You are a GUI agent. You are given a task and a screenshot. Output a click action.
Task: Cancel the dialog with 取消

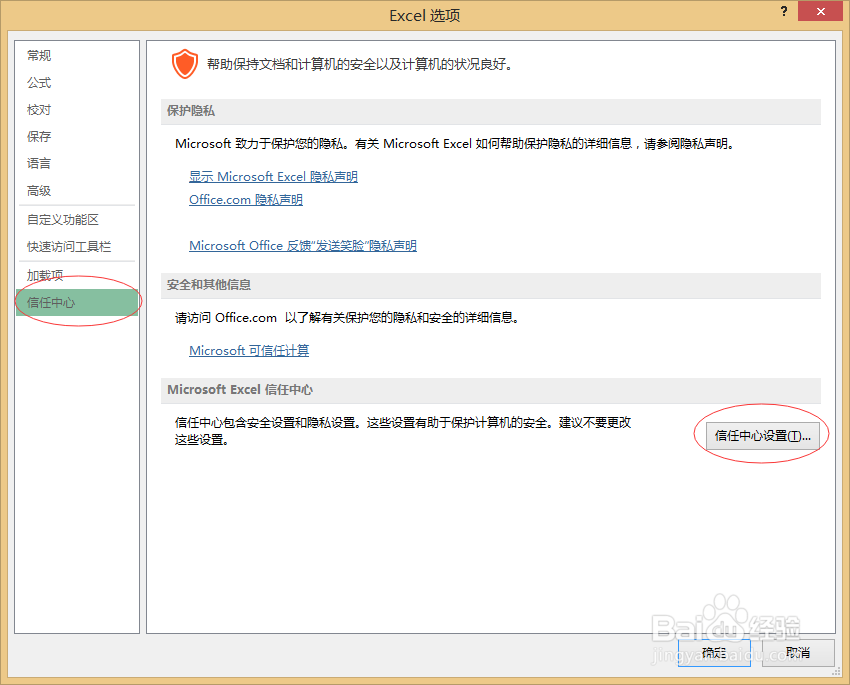797,652
